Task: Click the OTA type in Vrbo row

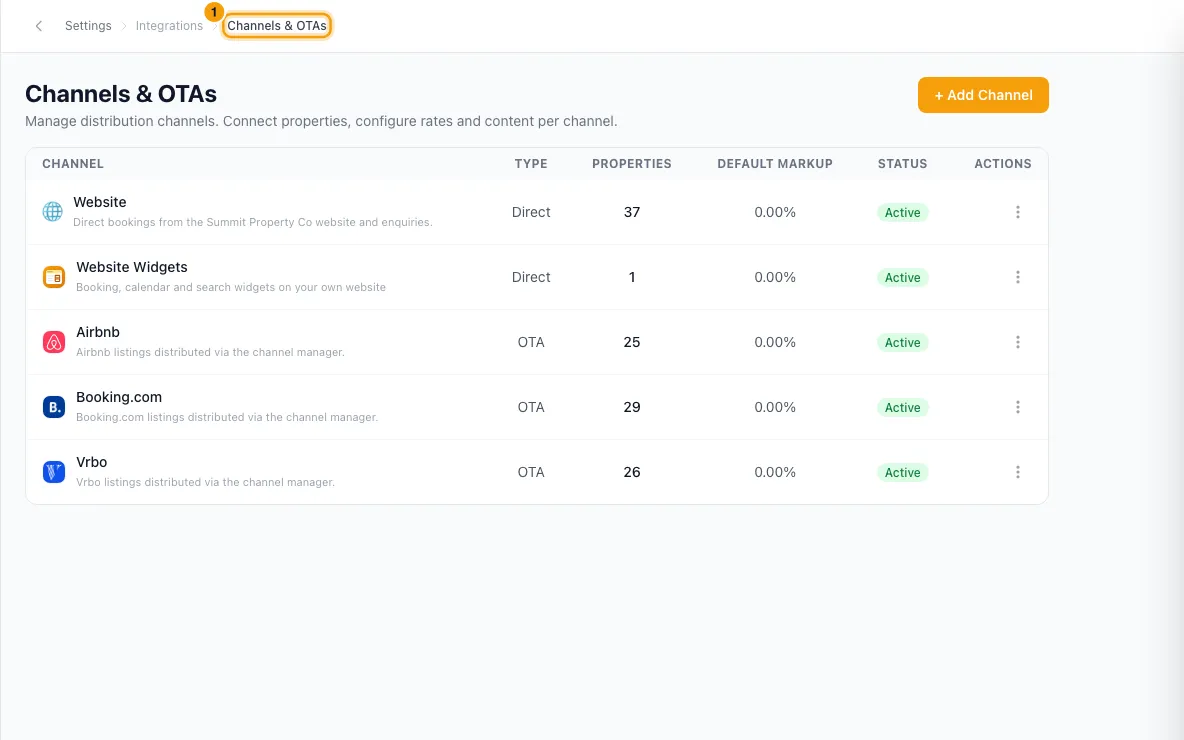Action: click(531, 472)
